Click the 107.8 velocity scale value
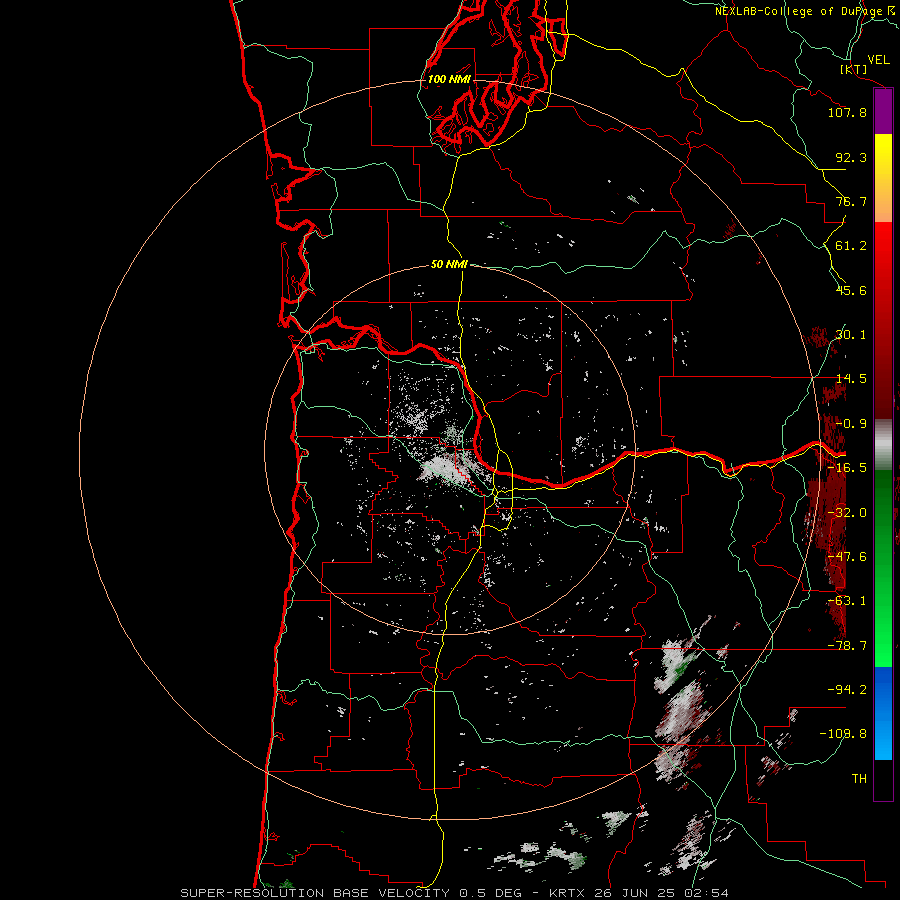The width and height of the screenshot is (900, 900). click(847, 112)
